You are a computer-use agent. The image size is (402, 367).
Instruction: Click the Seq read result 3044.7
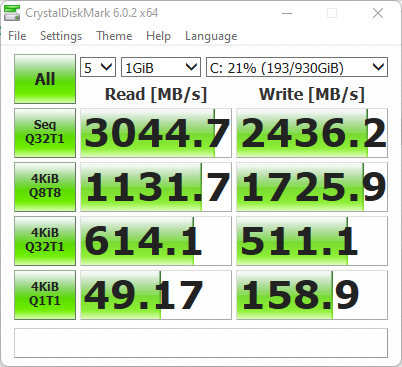(156, 133)
